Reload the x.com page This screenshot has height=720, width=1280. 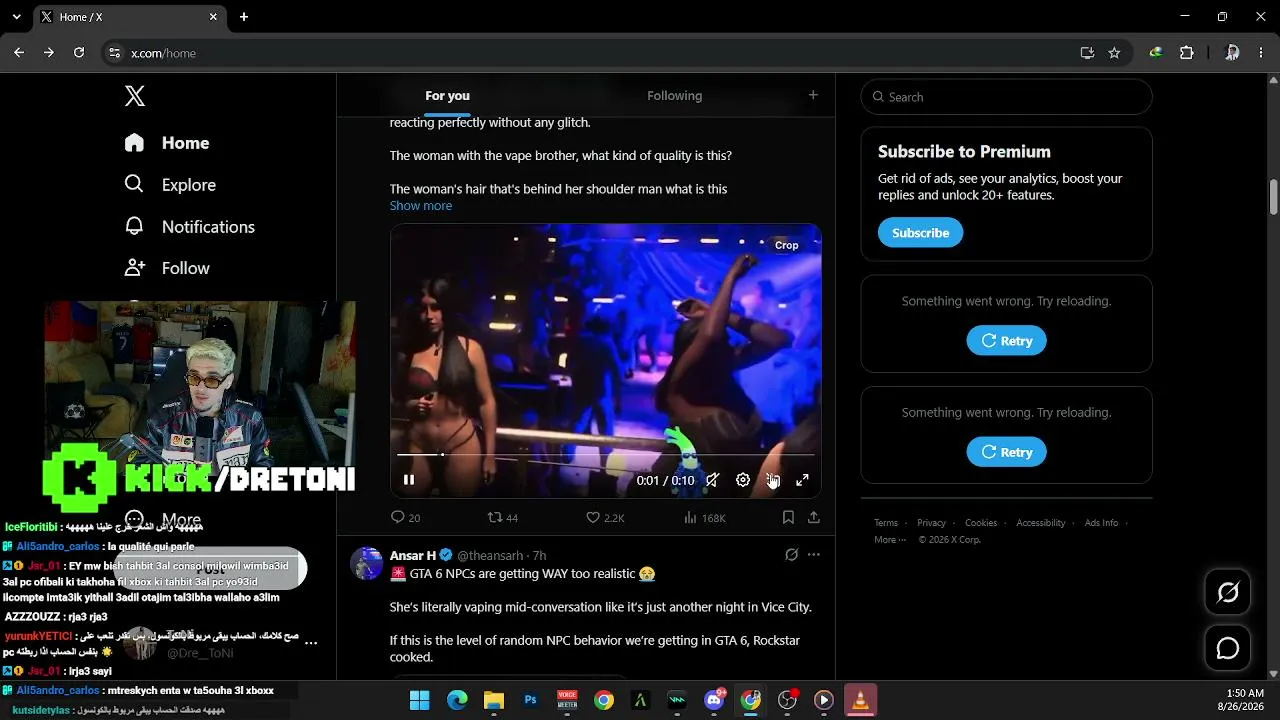79,53
